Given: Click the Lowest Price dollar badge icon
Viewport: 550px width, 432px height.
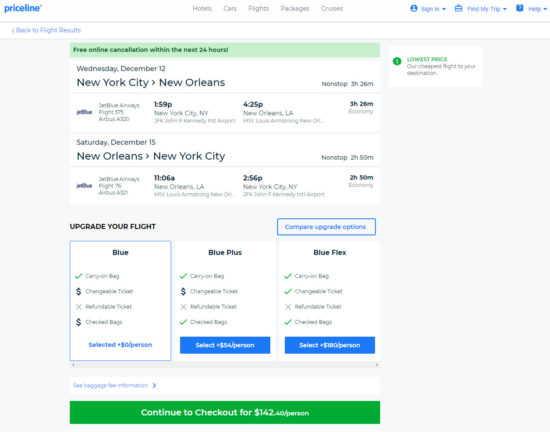Looking at the screenshot, I should point(397,61).
